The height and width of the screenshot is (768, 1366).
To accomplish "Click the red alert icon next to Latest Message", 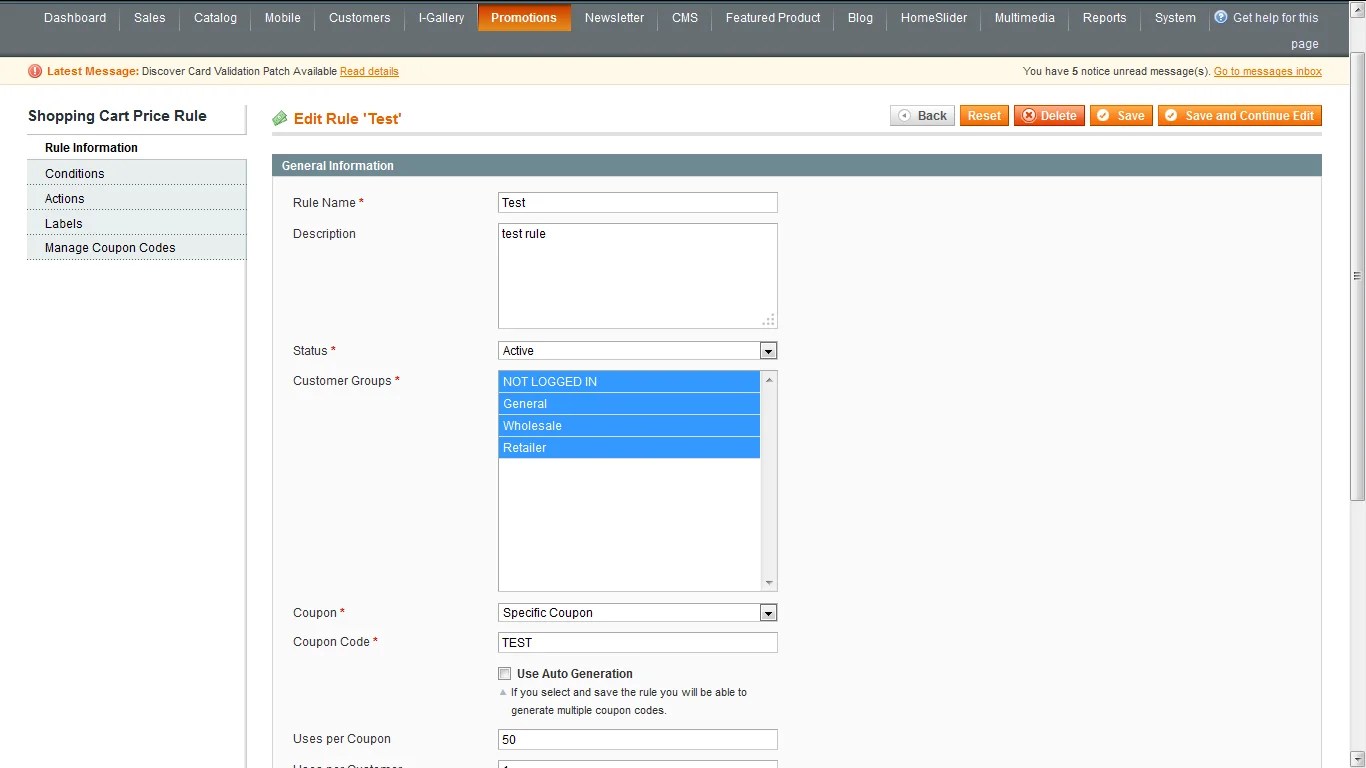I will 36,71.
